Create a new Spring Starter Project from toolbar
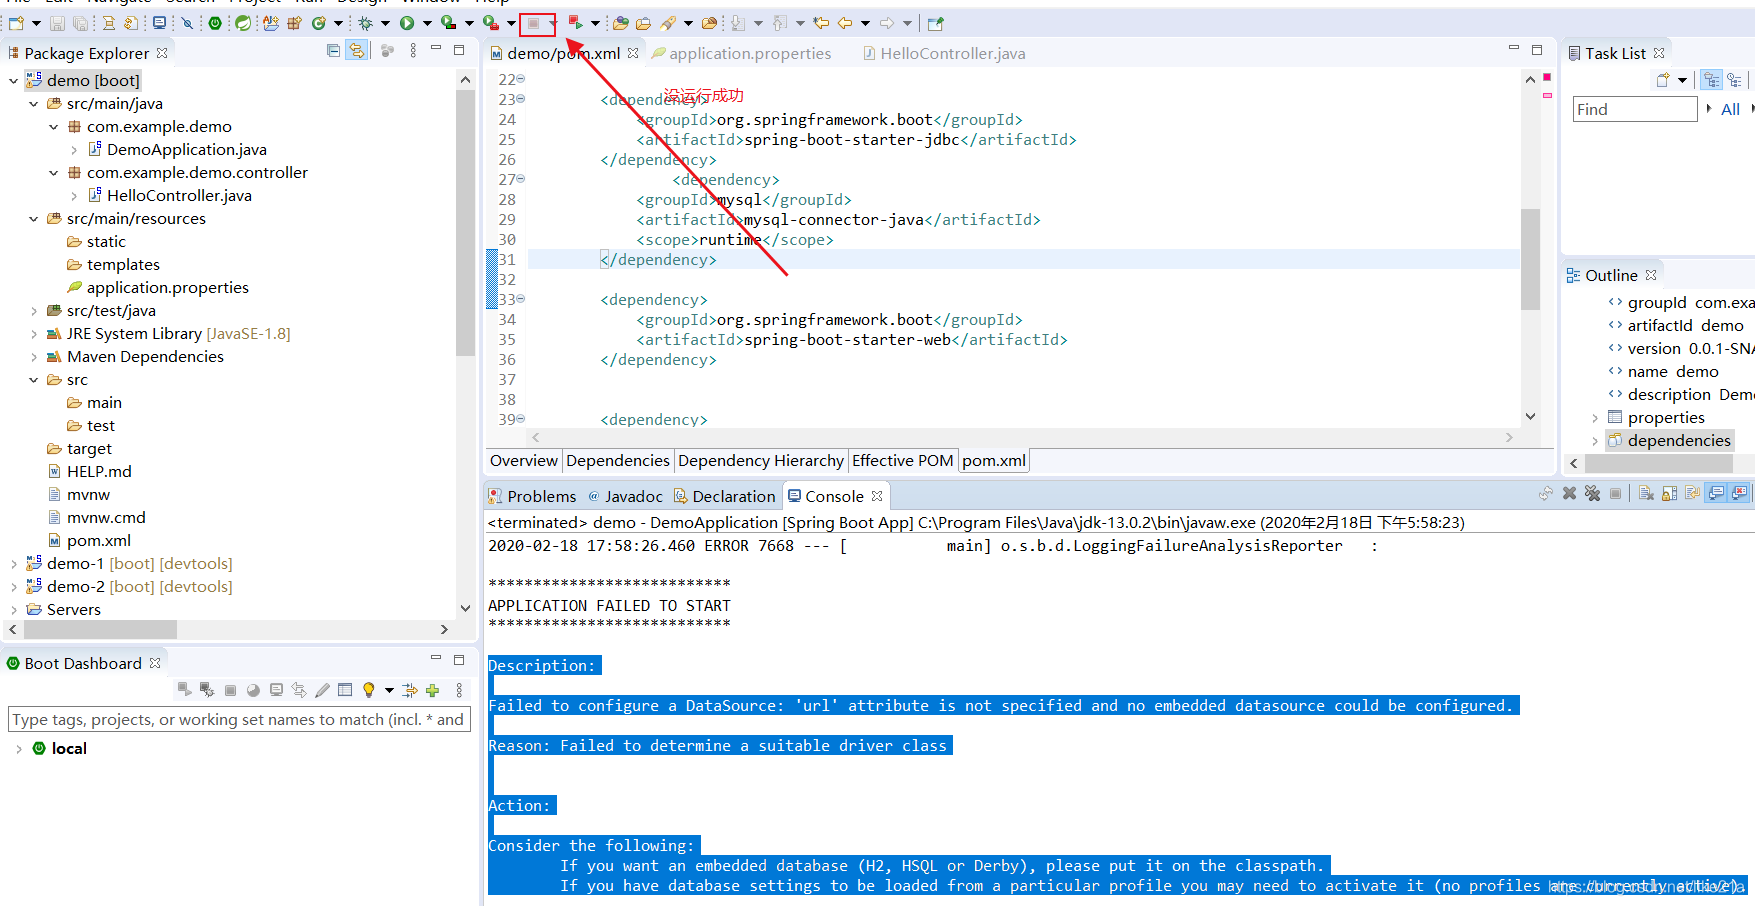Screen dimensions: 1755x906 [x=242, y=22]
